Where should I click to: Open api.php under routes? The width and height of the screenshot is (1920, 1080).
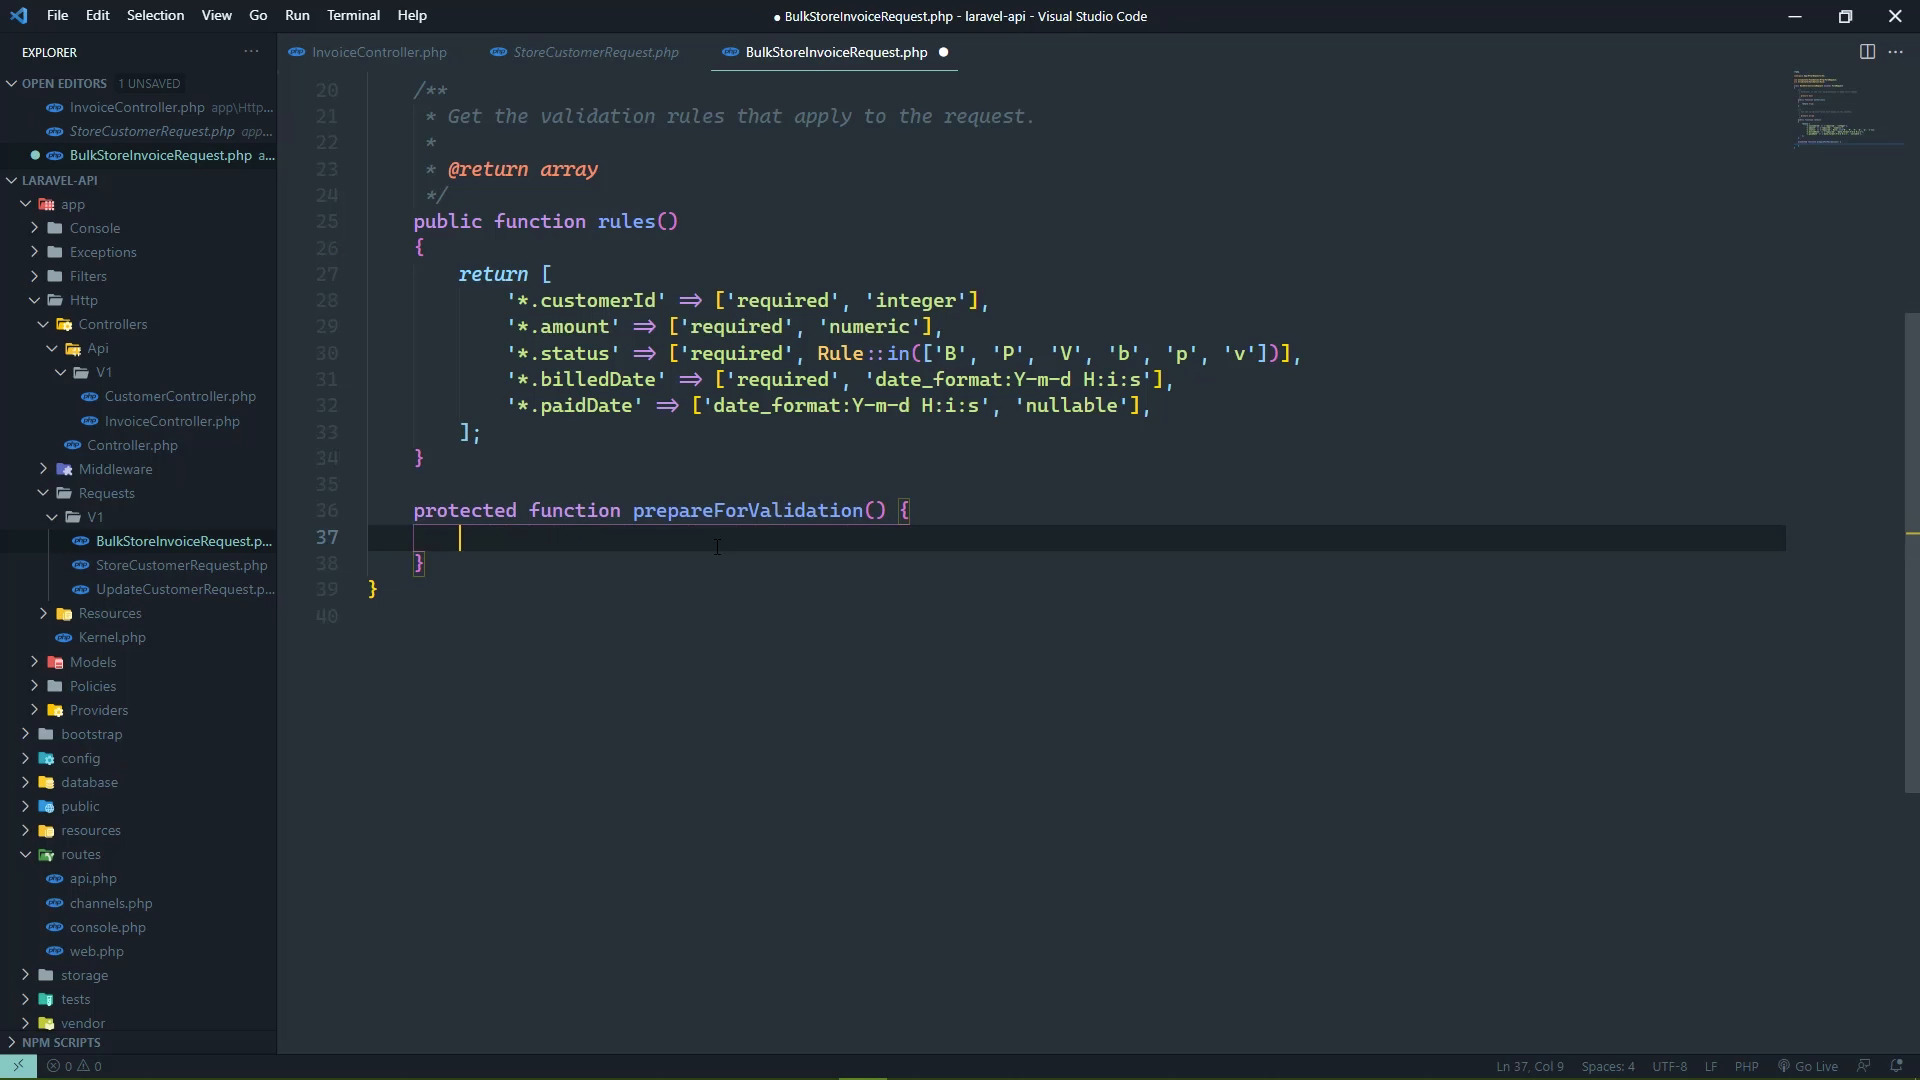tap(93, 878)
